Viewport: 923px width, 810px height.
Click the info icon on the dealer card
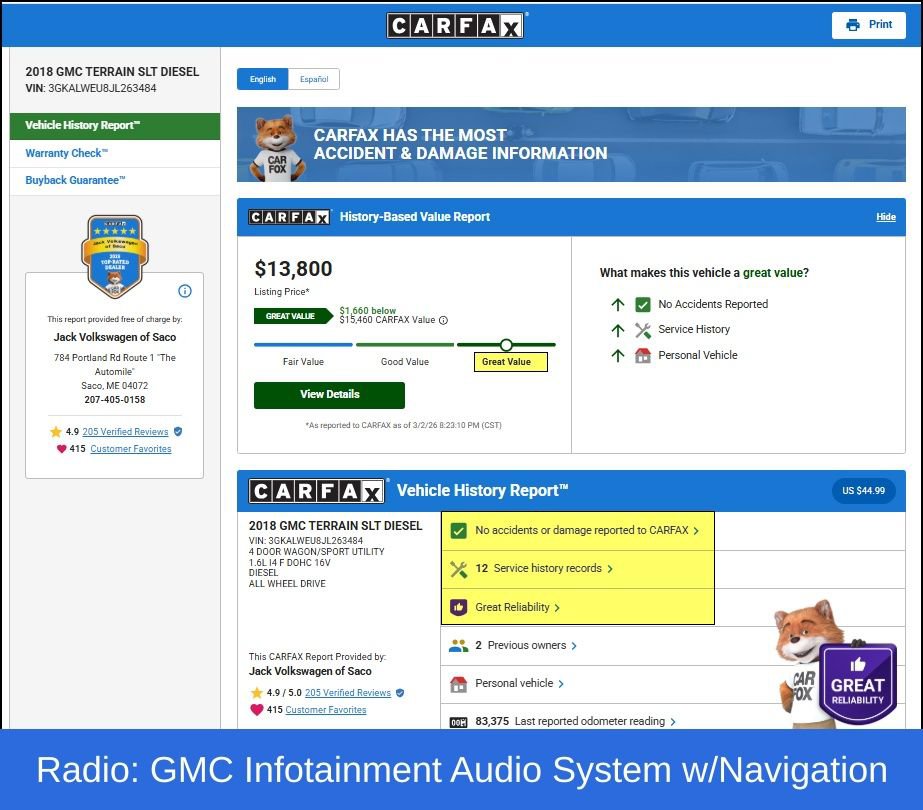[x=184, y=291]
